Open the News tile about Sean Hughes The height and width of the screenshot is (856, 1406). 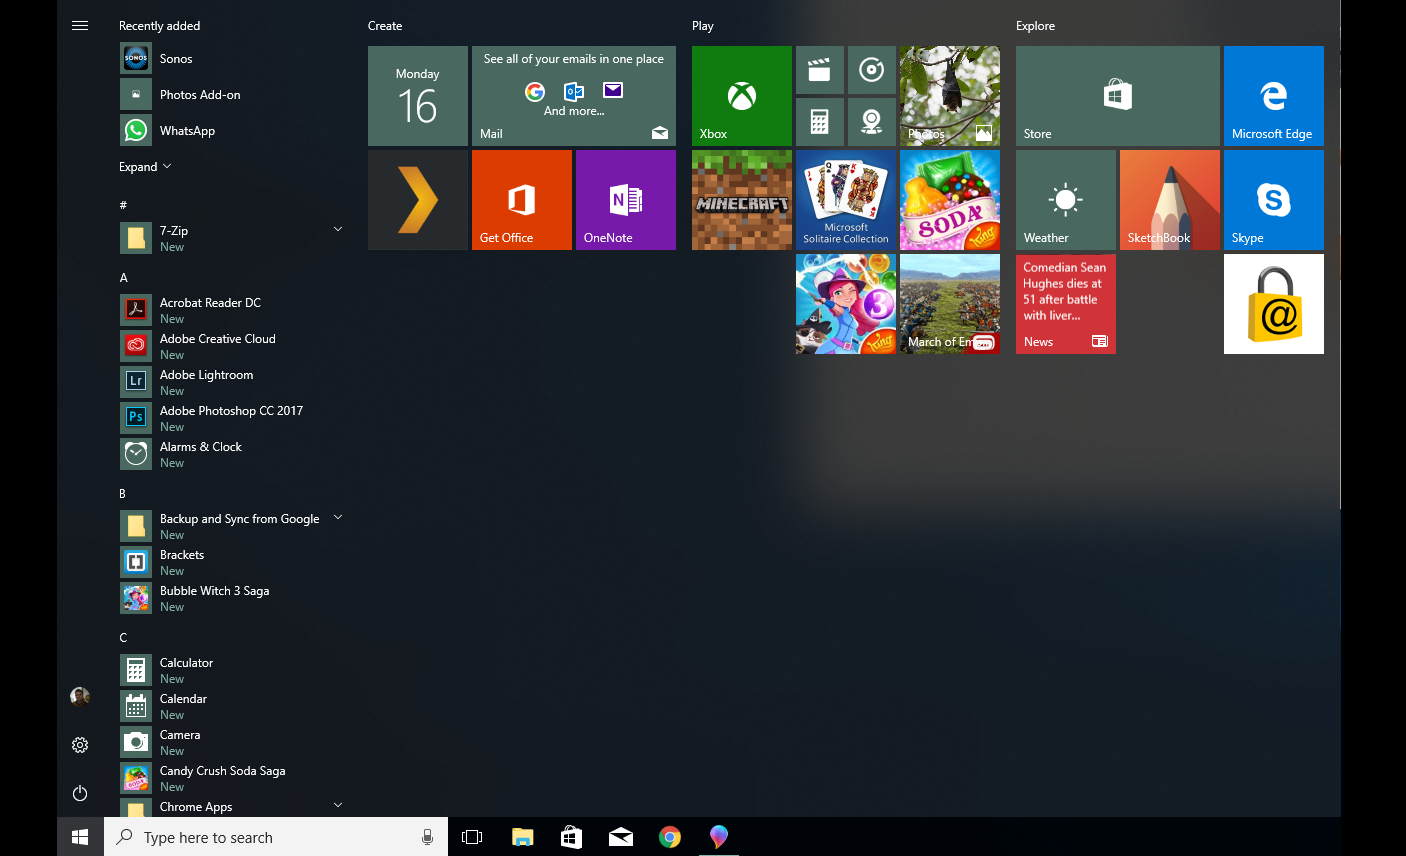tap(1066, 304)
